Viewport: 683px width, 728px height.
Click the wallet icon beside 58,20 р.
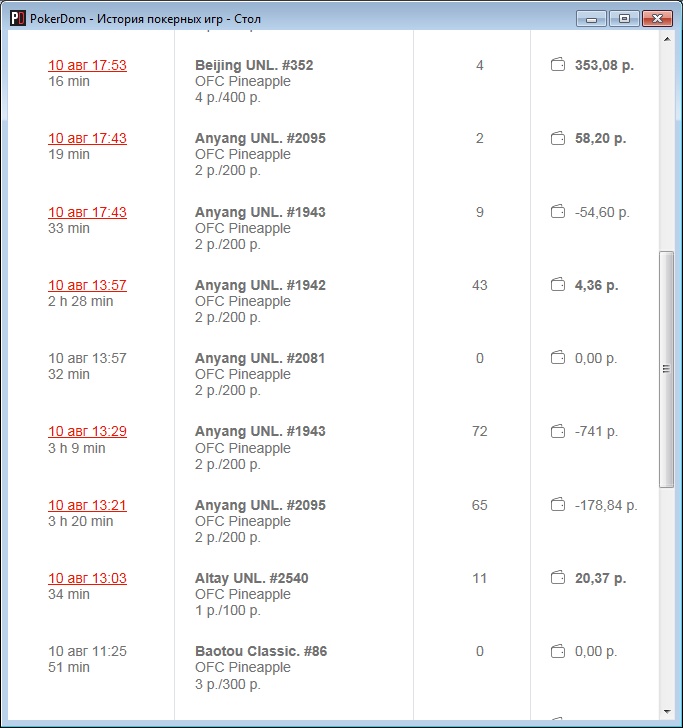click(x=558, y=138)
